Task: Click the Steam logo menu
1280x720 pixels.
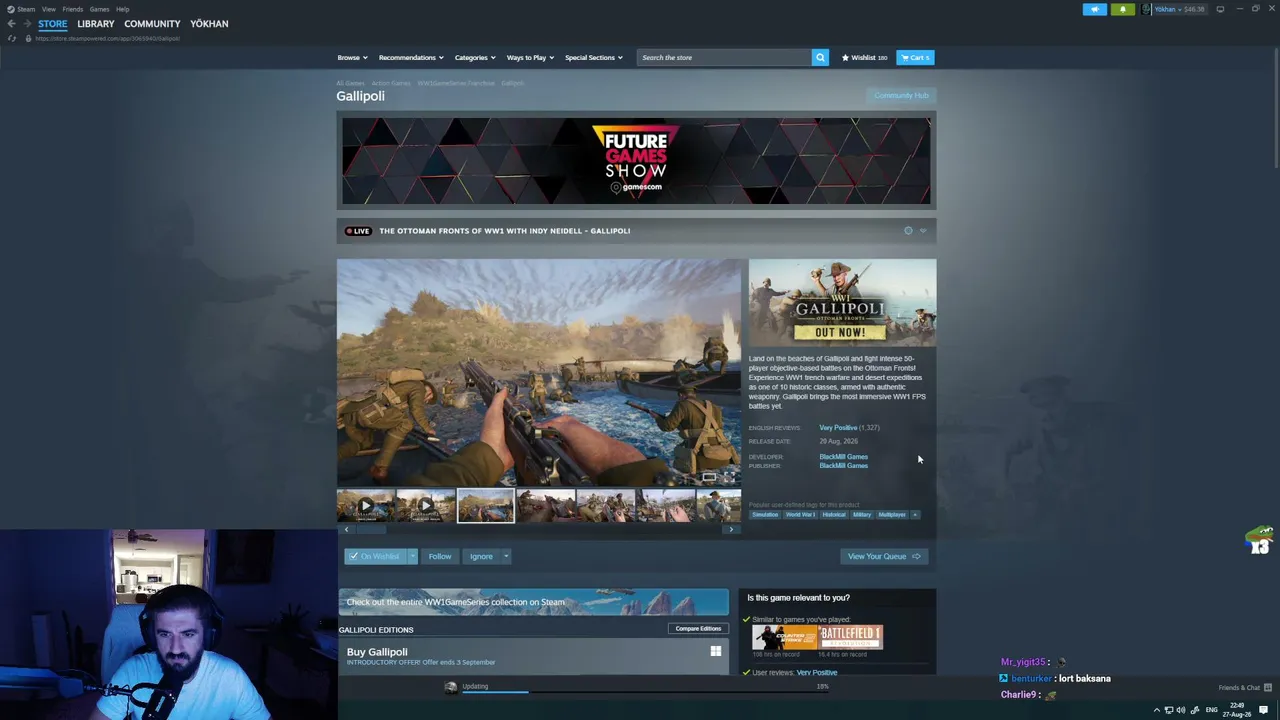Action: point(20,9)
